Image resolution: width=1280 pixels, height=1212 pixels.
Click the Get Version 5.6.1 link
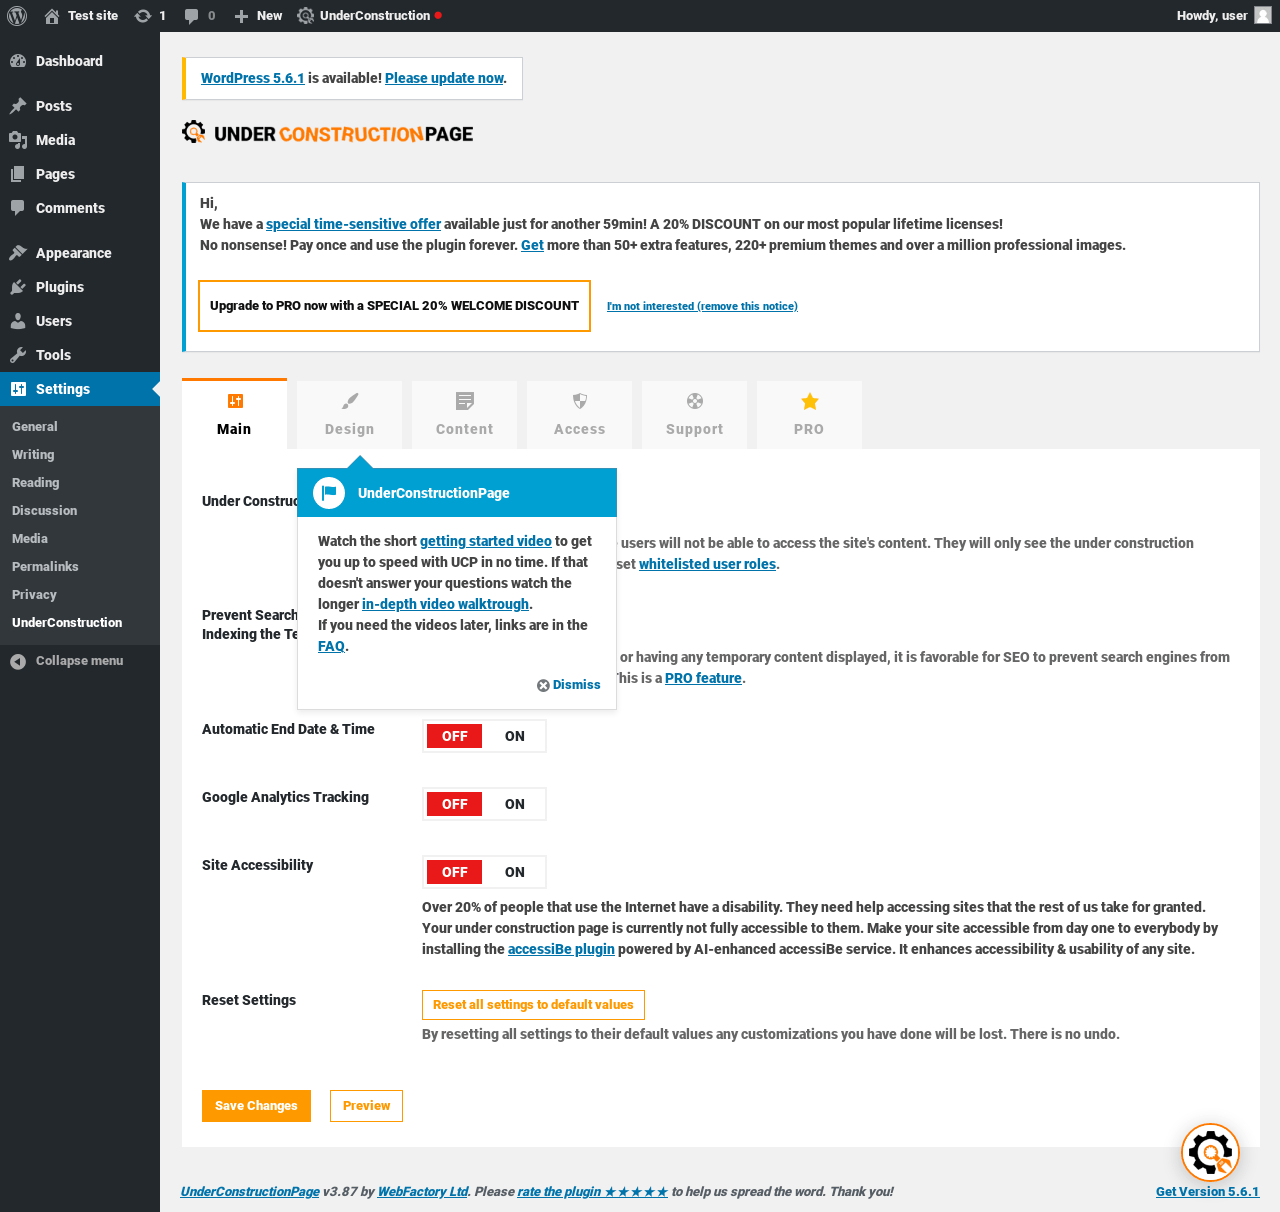[1207, 1192]
